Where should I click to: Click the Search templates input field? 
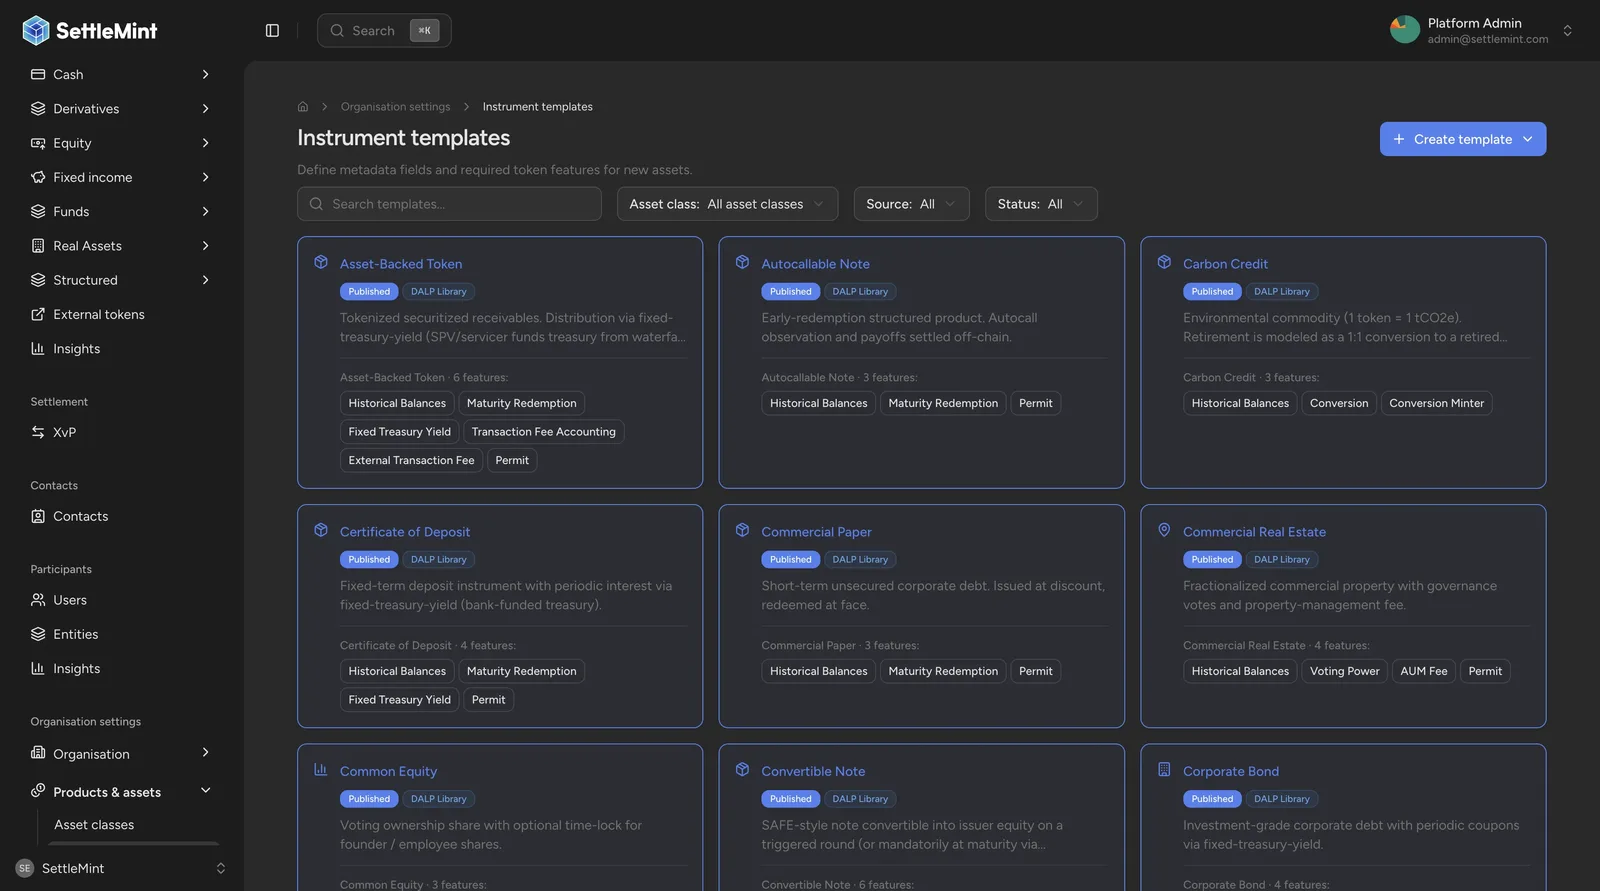pos(449,204)
